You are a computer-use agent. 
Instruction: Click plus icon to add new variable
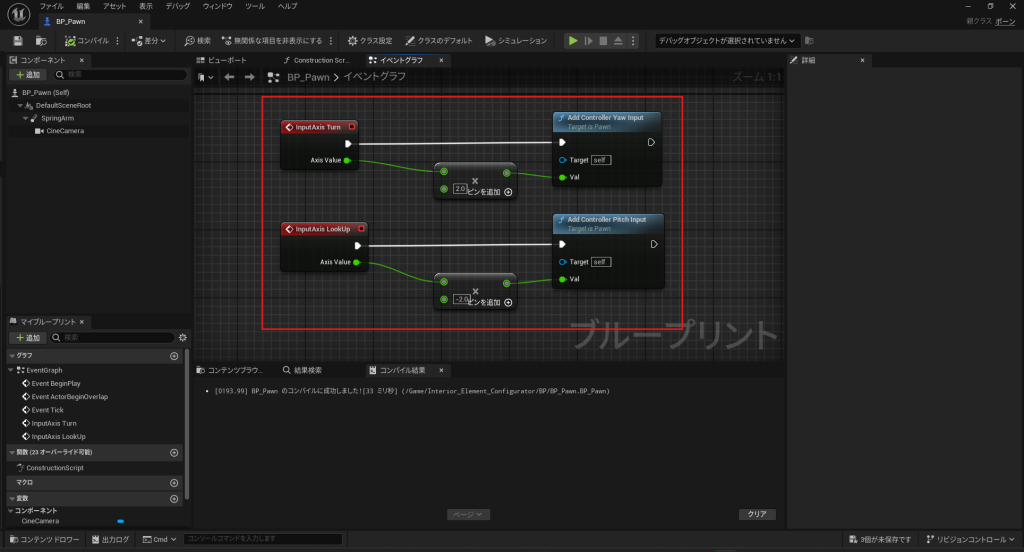[174, 498]
